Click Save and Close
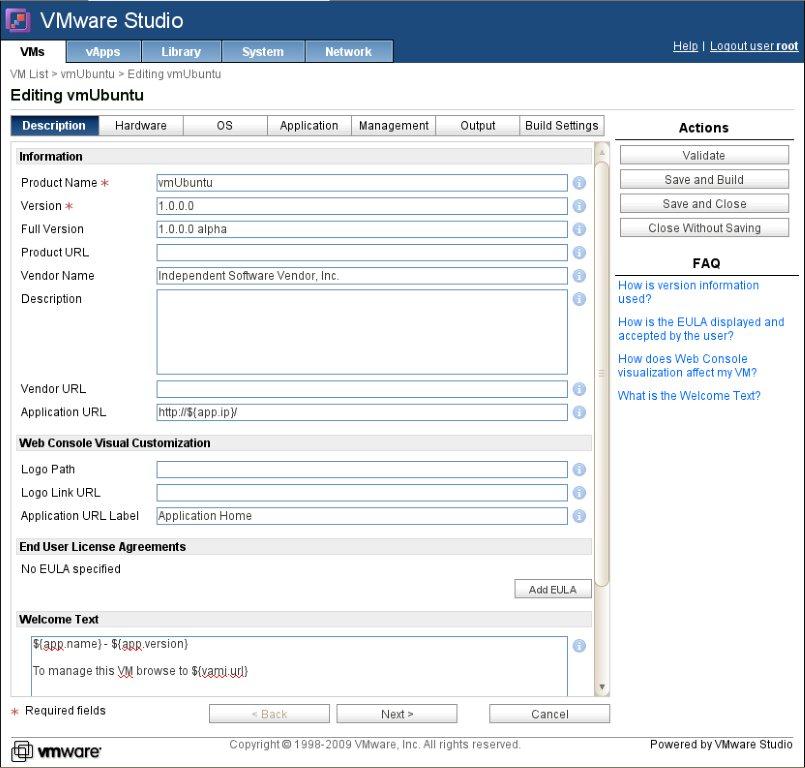The width and height of the screenshot is (805, 768). (704, 203)
